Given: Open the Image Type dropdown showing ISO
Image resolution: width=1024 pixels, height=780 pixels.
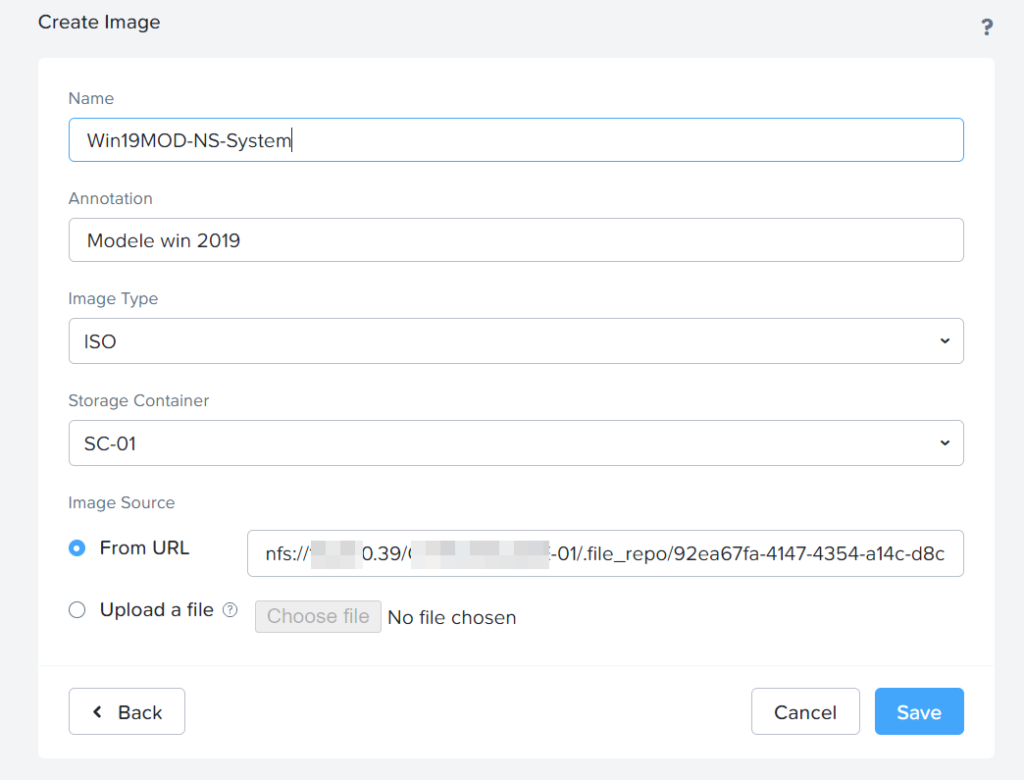Looking at the screenshot, I should [515, 341].
